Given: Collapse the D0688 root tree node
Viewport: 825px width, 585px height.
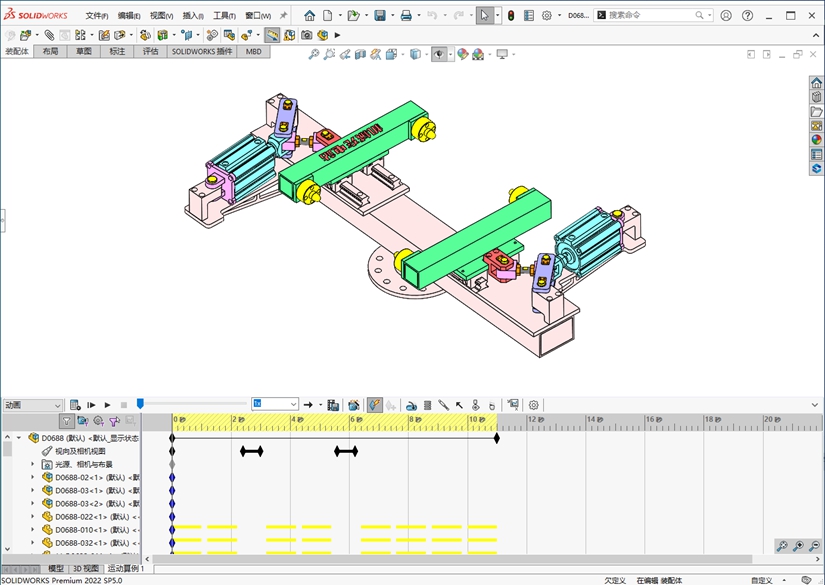Looking at the screenshot, I should click(19, 438).
